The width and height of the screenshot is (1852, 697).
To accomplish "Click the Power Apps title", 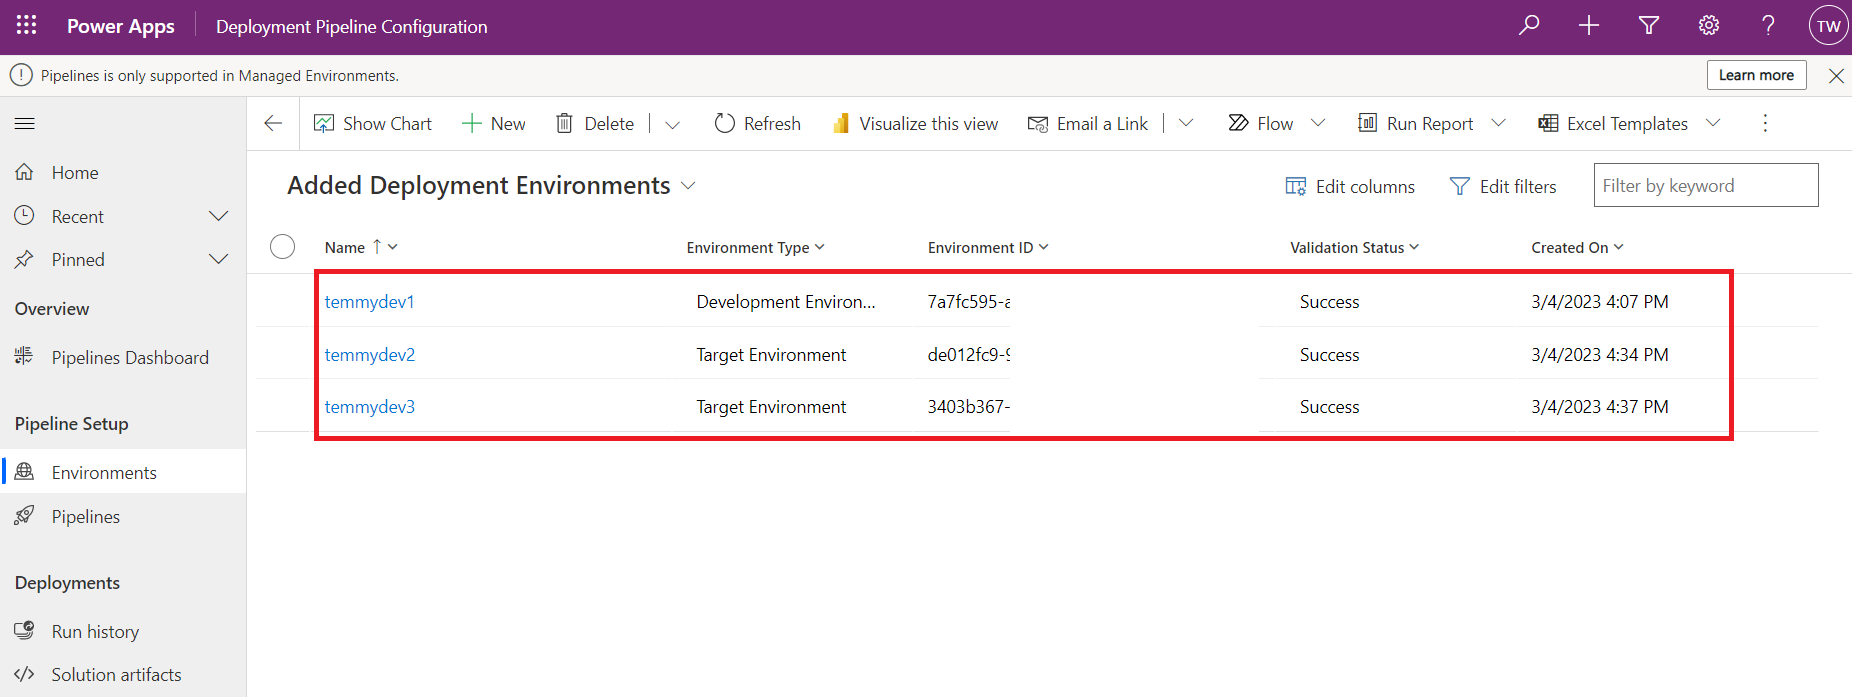I will [x=121, y=26].
